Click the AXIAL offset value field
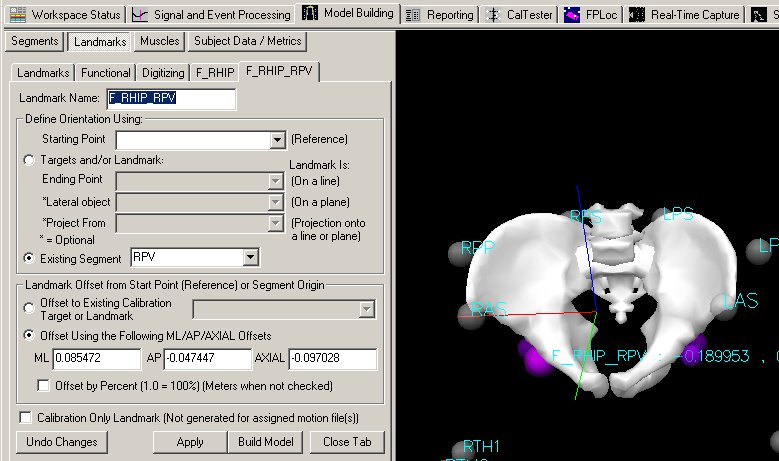Screen dimensions: 779x461 [332, 359]
